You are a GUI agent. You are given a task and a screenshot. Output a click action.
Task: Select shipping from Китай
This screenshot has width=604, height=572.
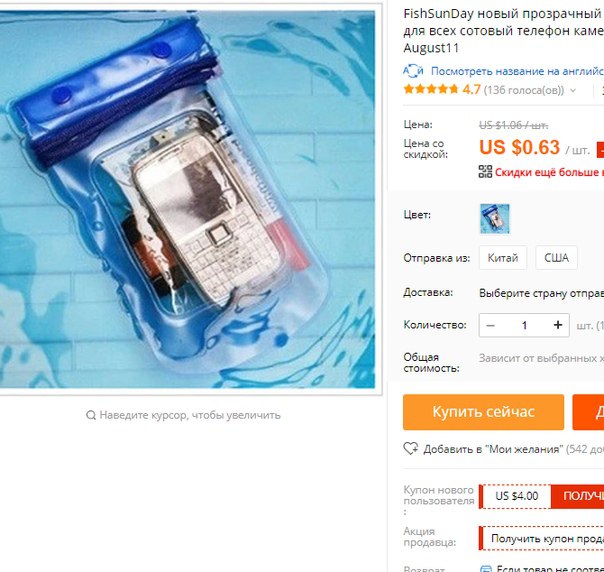coord(503,258)
